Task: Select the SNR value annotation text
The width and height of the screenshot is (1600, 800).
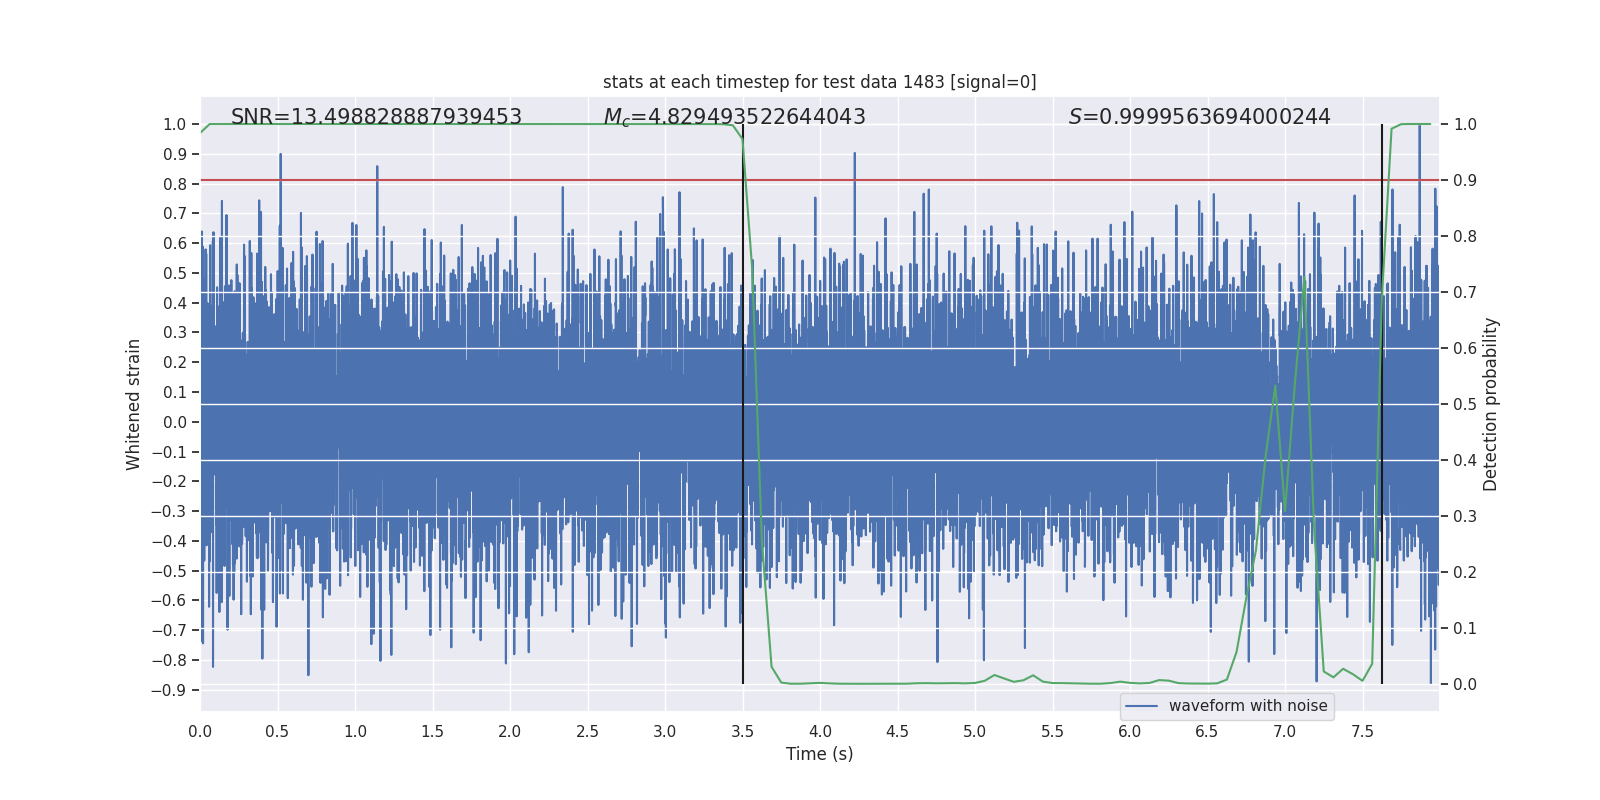Action: pos(376,117)
